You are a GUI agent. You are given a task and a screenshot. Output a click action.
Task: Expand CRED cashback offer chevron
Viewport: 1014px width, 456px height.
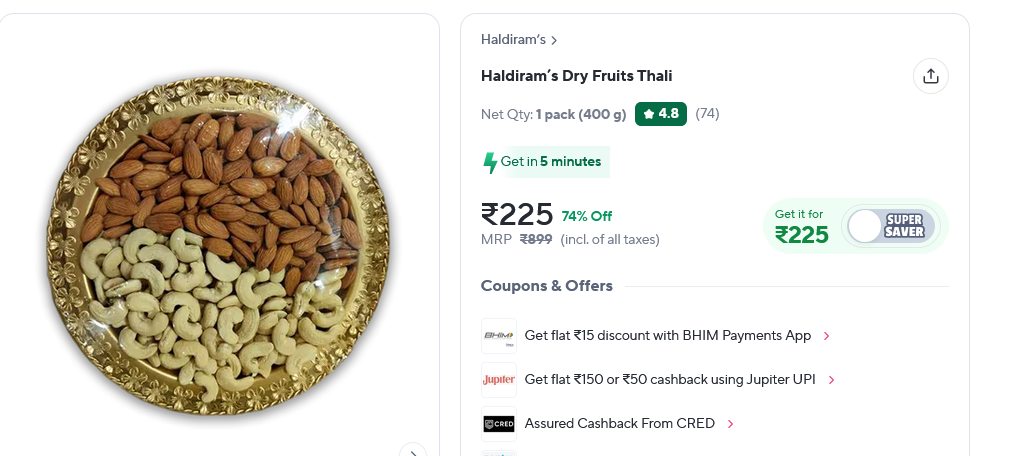click(730, 424)
